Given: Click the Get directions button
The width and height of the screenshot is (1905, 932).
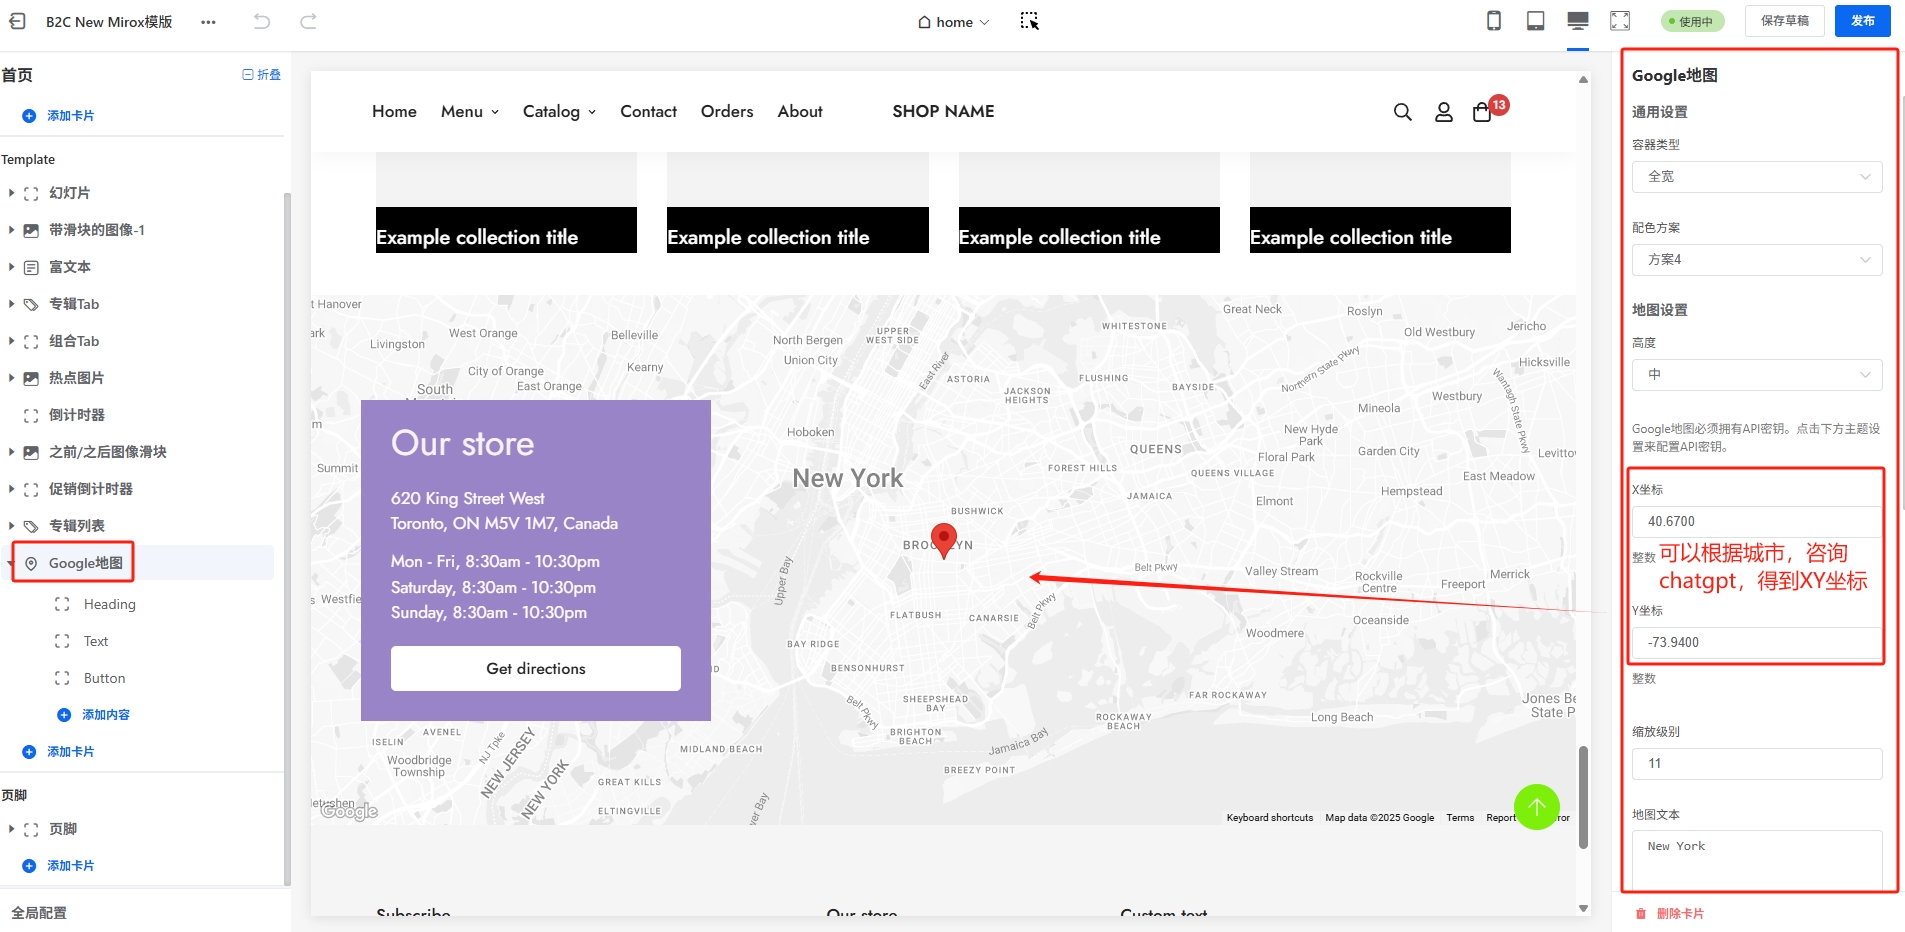Looking at the screenshot, I should coord(536,668).
